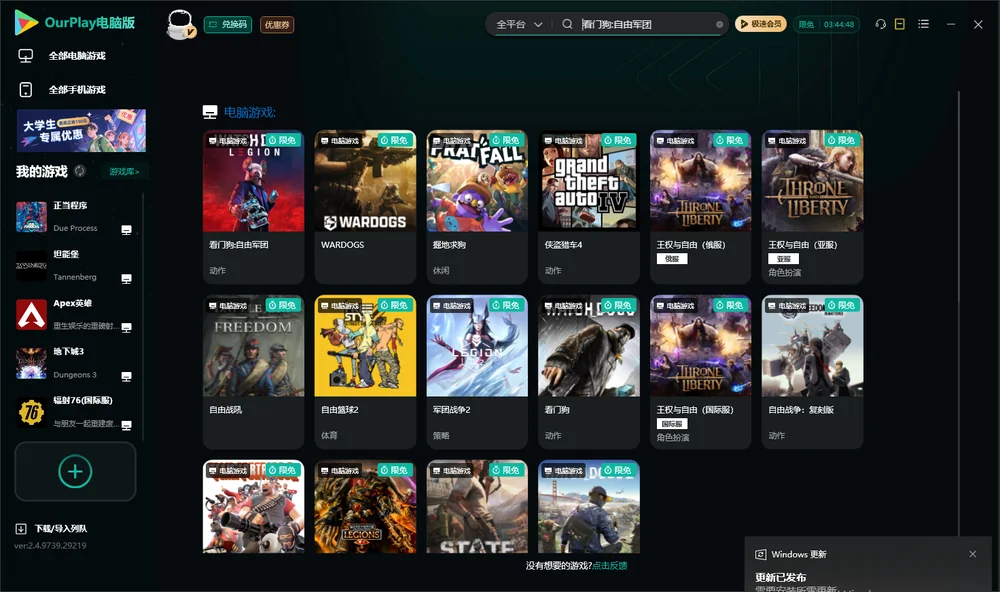The image size is (1000, 592).
Task: Click the PC icon beside Tannenberg
Action: pyautogui.click(x=126, y=279)
